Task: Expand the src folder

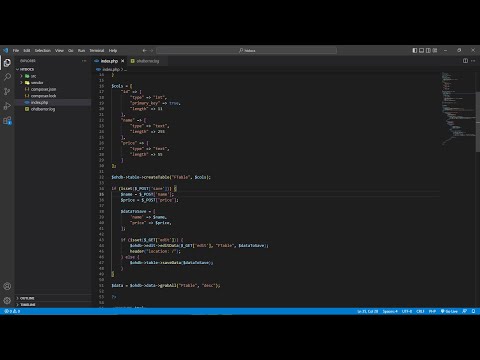Action: (21, 76)
